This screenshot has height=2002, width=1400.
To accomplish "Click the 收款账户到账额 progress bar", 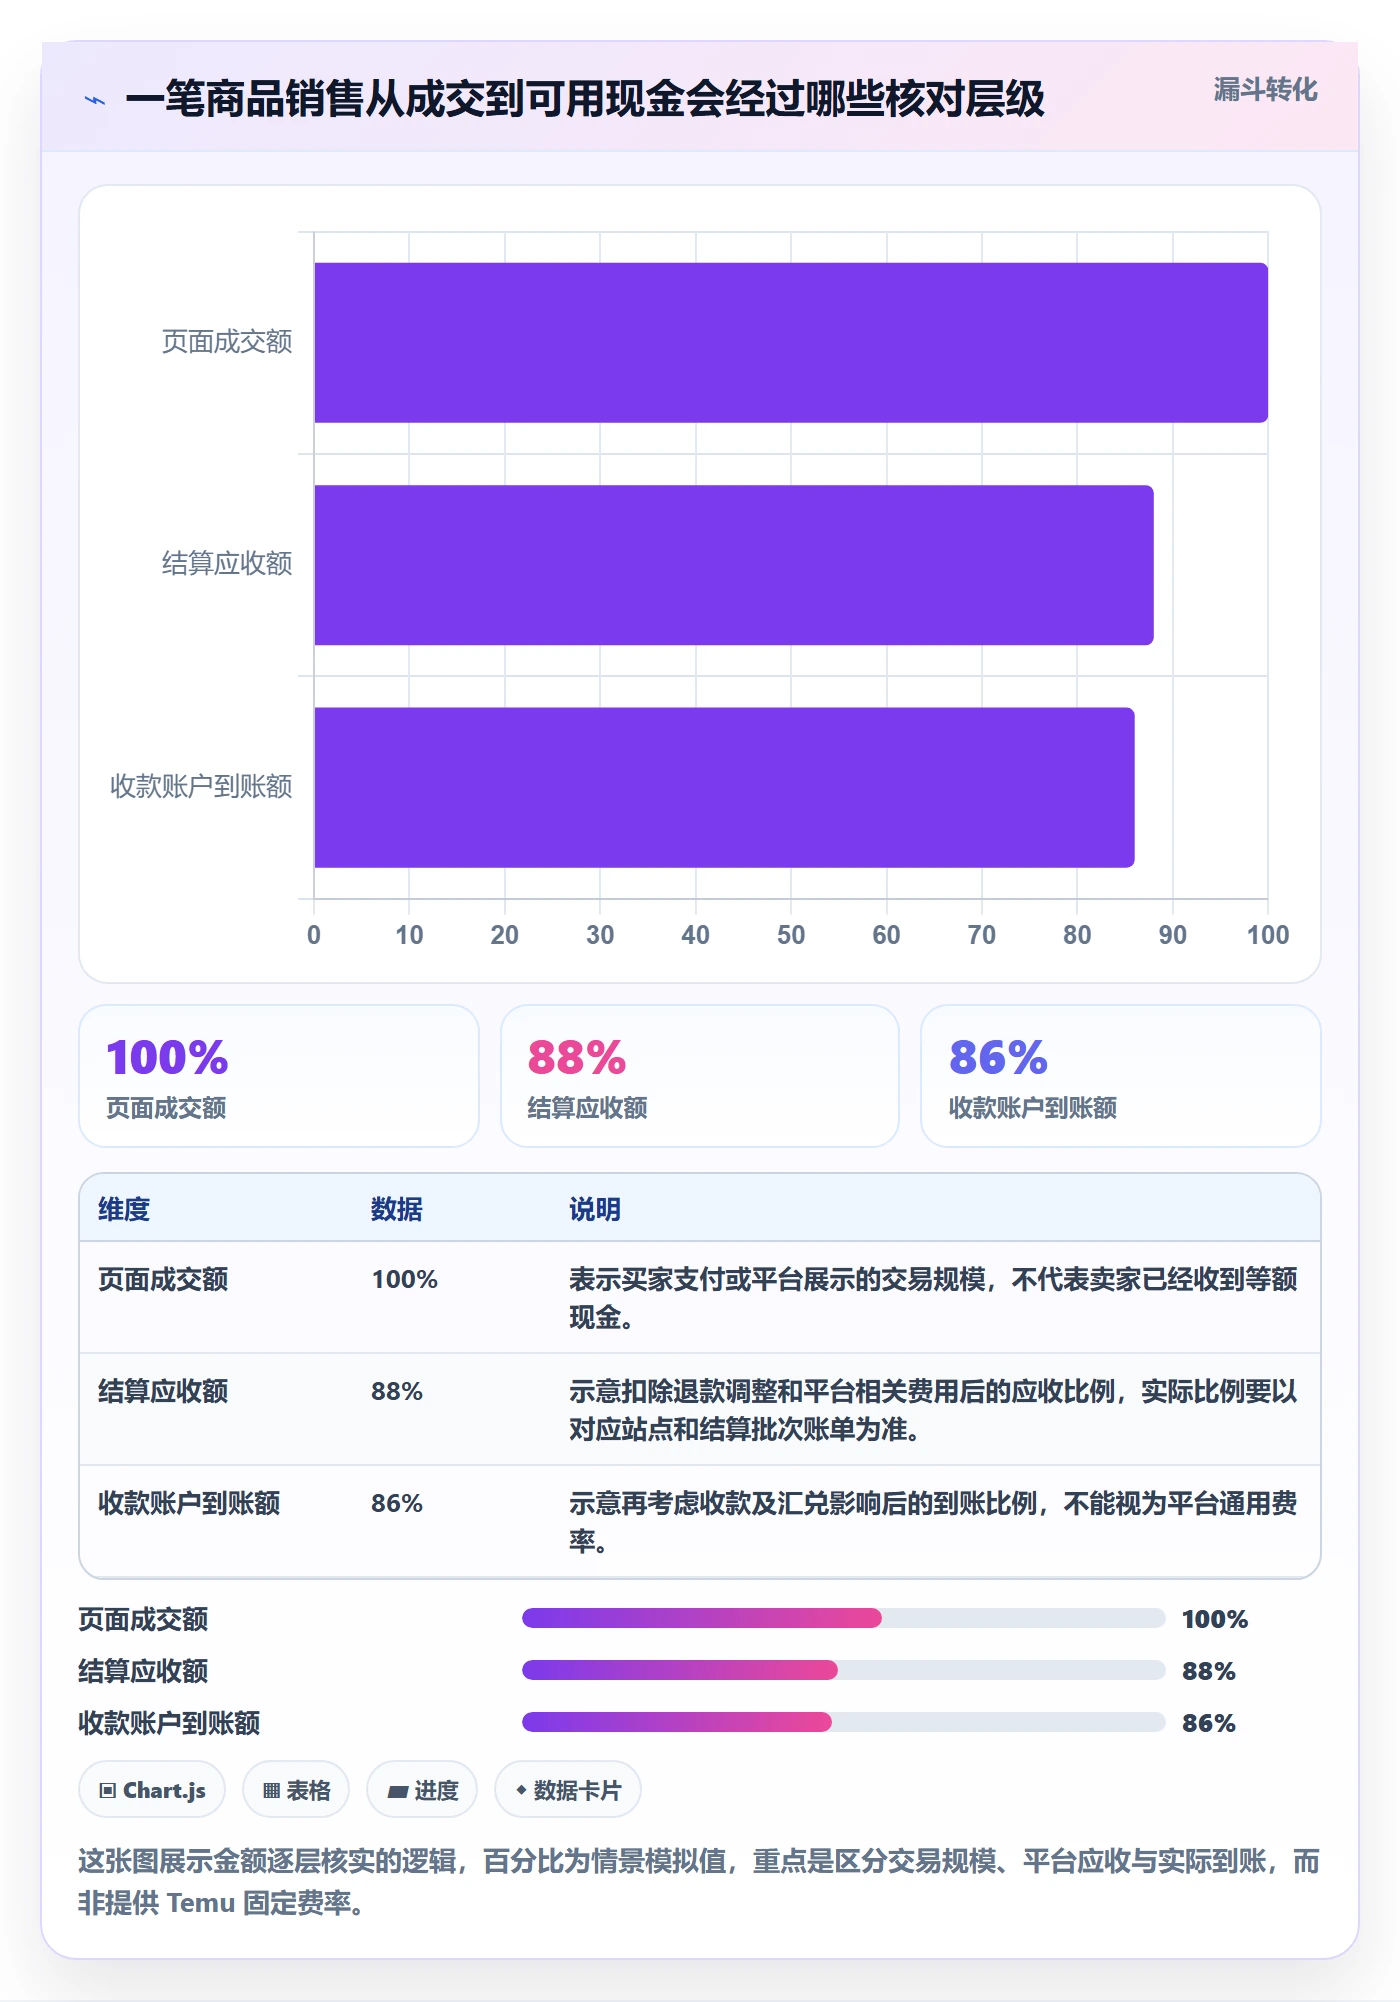I will (x=844, y=1722).
